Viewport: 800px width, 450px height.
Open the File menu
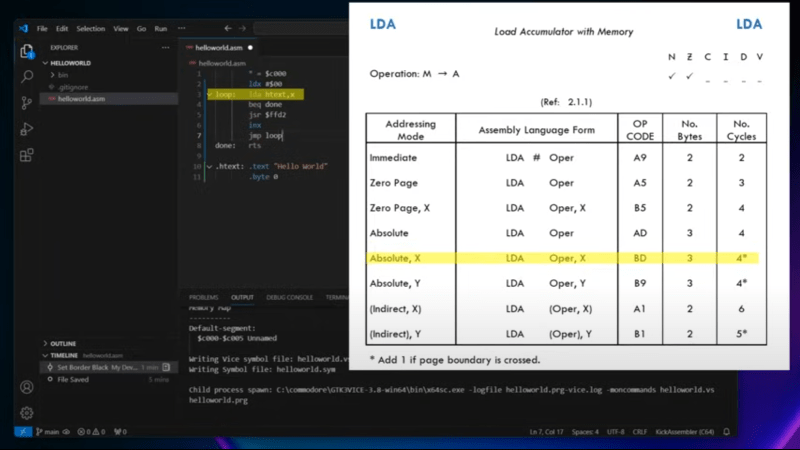[x=42, y=29]
